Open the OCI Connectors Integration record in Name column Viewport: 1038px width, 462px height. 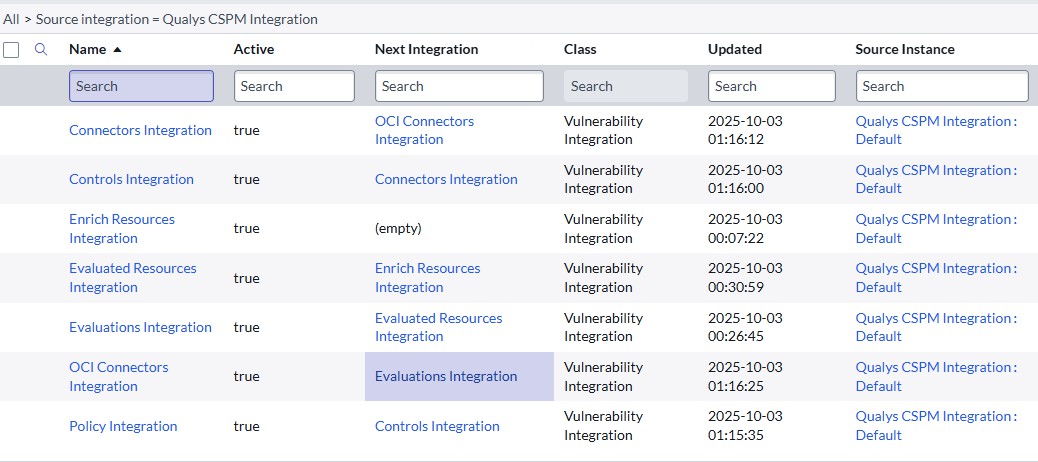pos(118,376)
